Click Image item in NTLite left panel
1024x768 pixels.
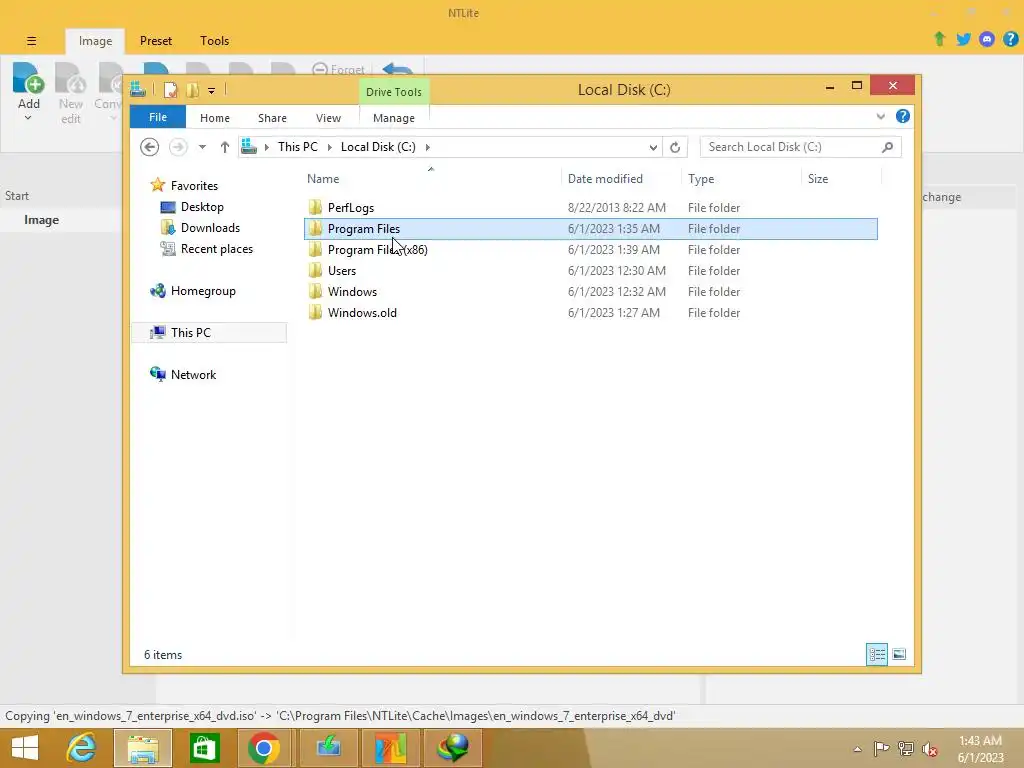41,220
